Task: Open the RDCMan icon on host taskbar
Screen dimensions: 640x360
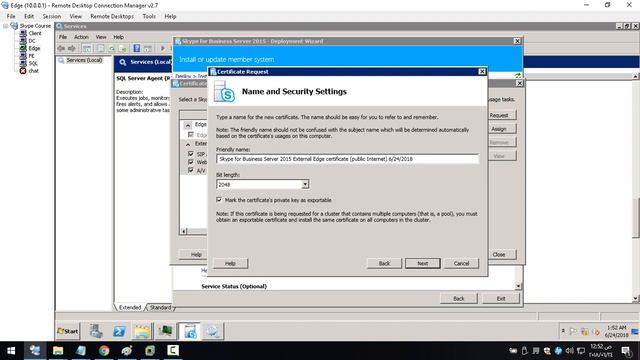Action: tap(35, 351)
